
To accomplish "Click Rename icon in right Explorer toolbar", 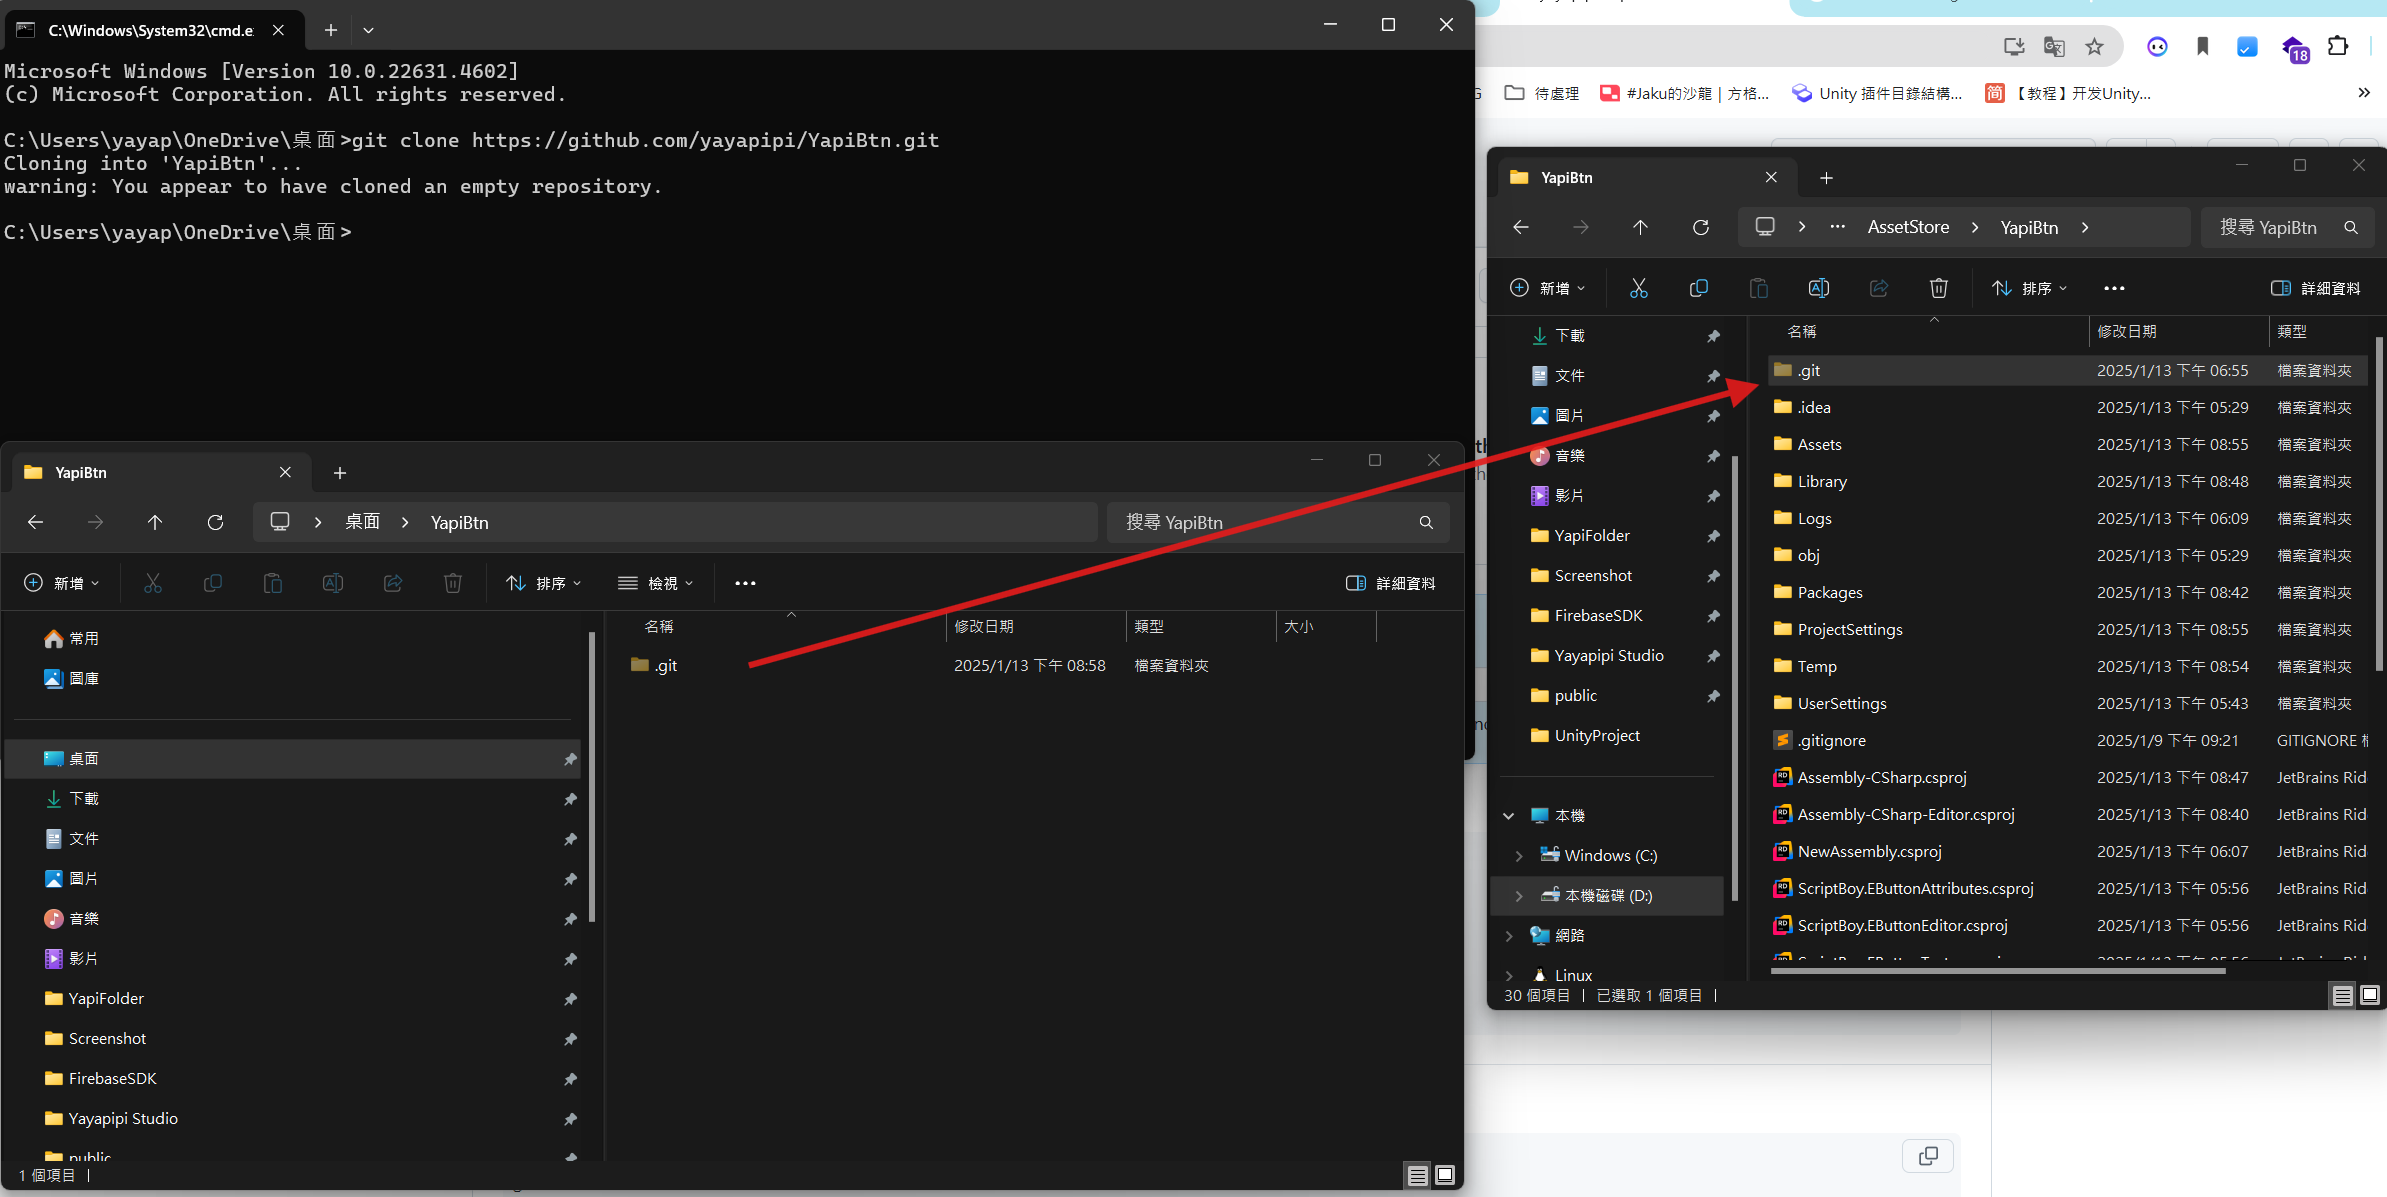I will coord(1818,288).
